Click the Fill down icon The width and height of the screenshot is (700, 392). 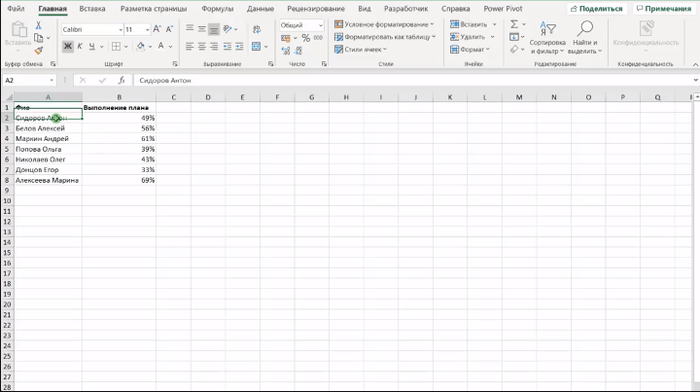pos(514,37)
